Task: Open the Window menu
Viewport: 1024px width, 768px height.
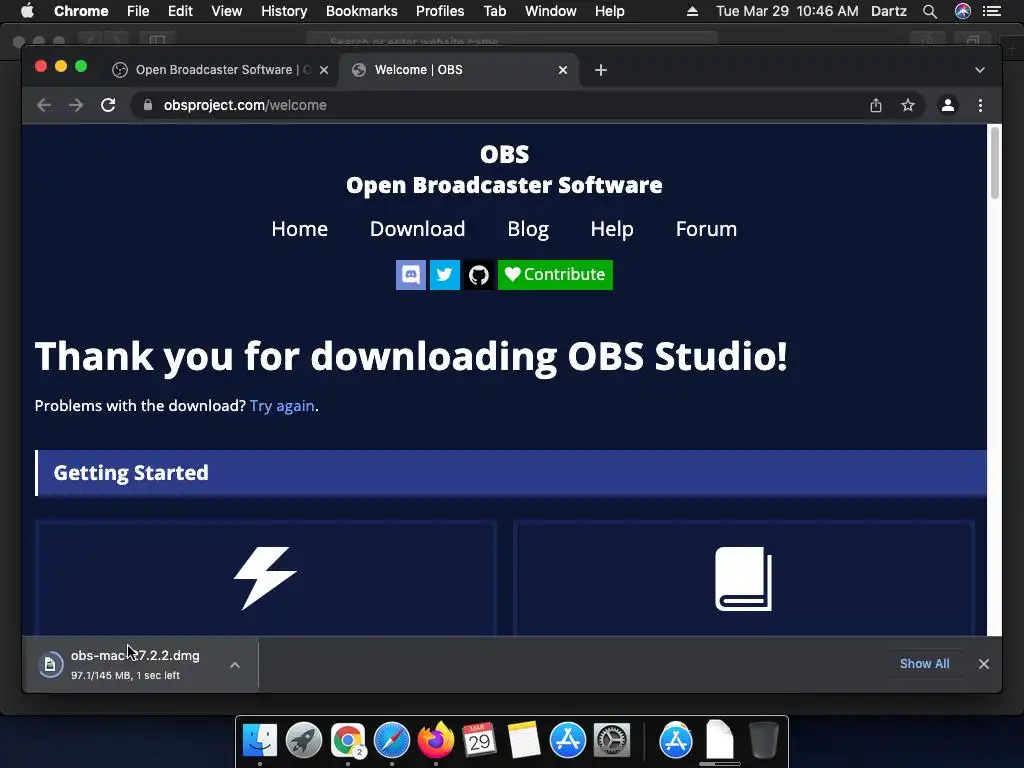Action: point(551,11)
